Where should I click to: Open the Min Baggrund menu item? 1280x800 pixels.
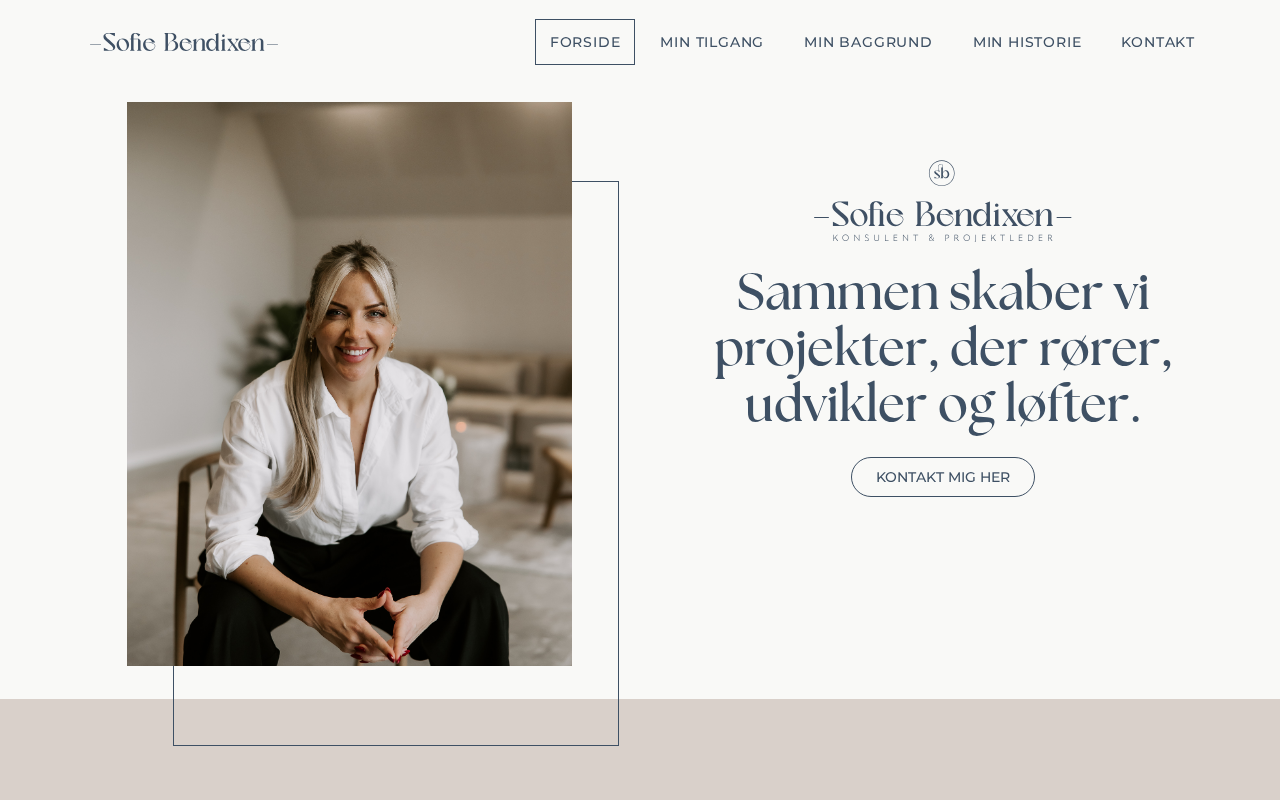click(x=868, y=42)
